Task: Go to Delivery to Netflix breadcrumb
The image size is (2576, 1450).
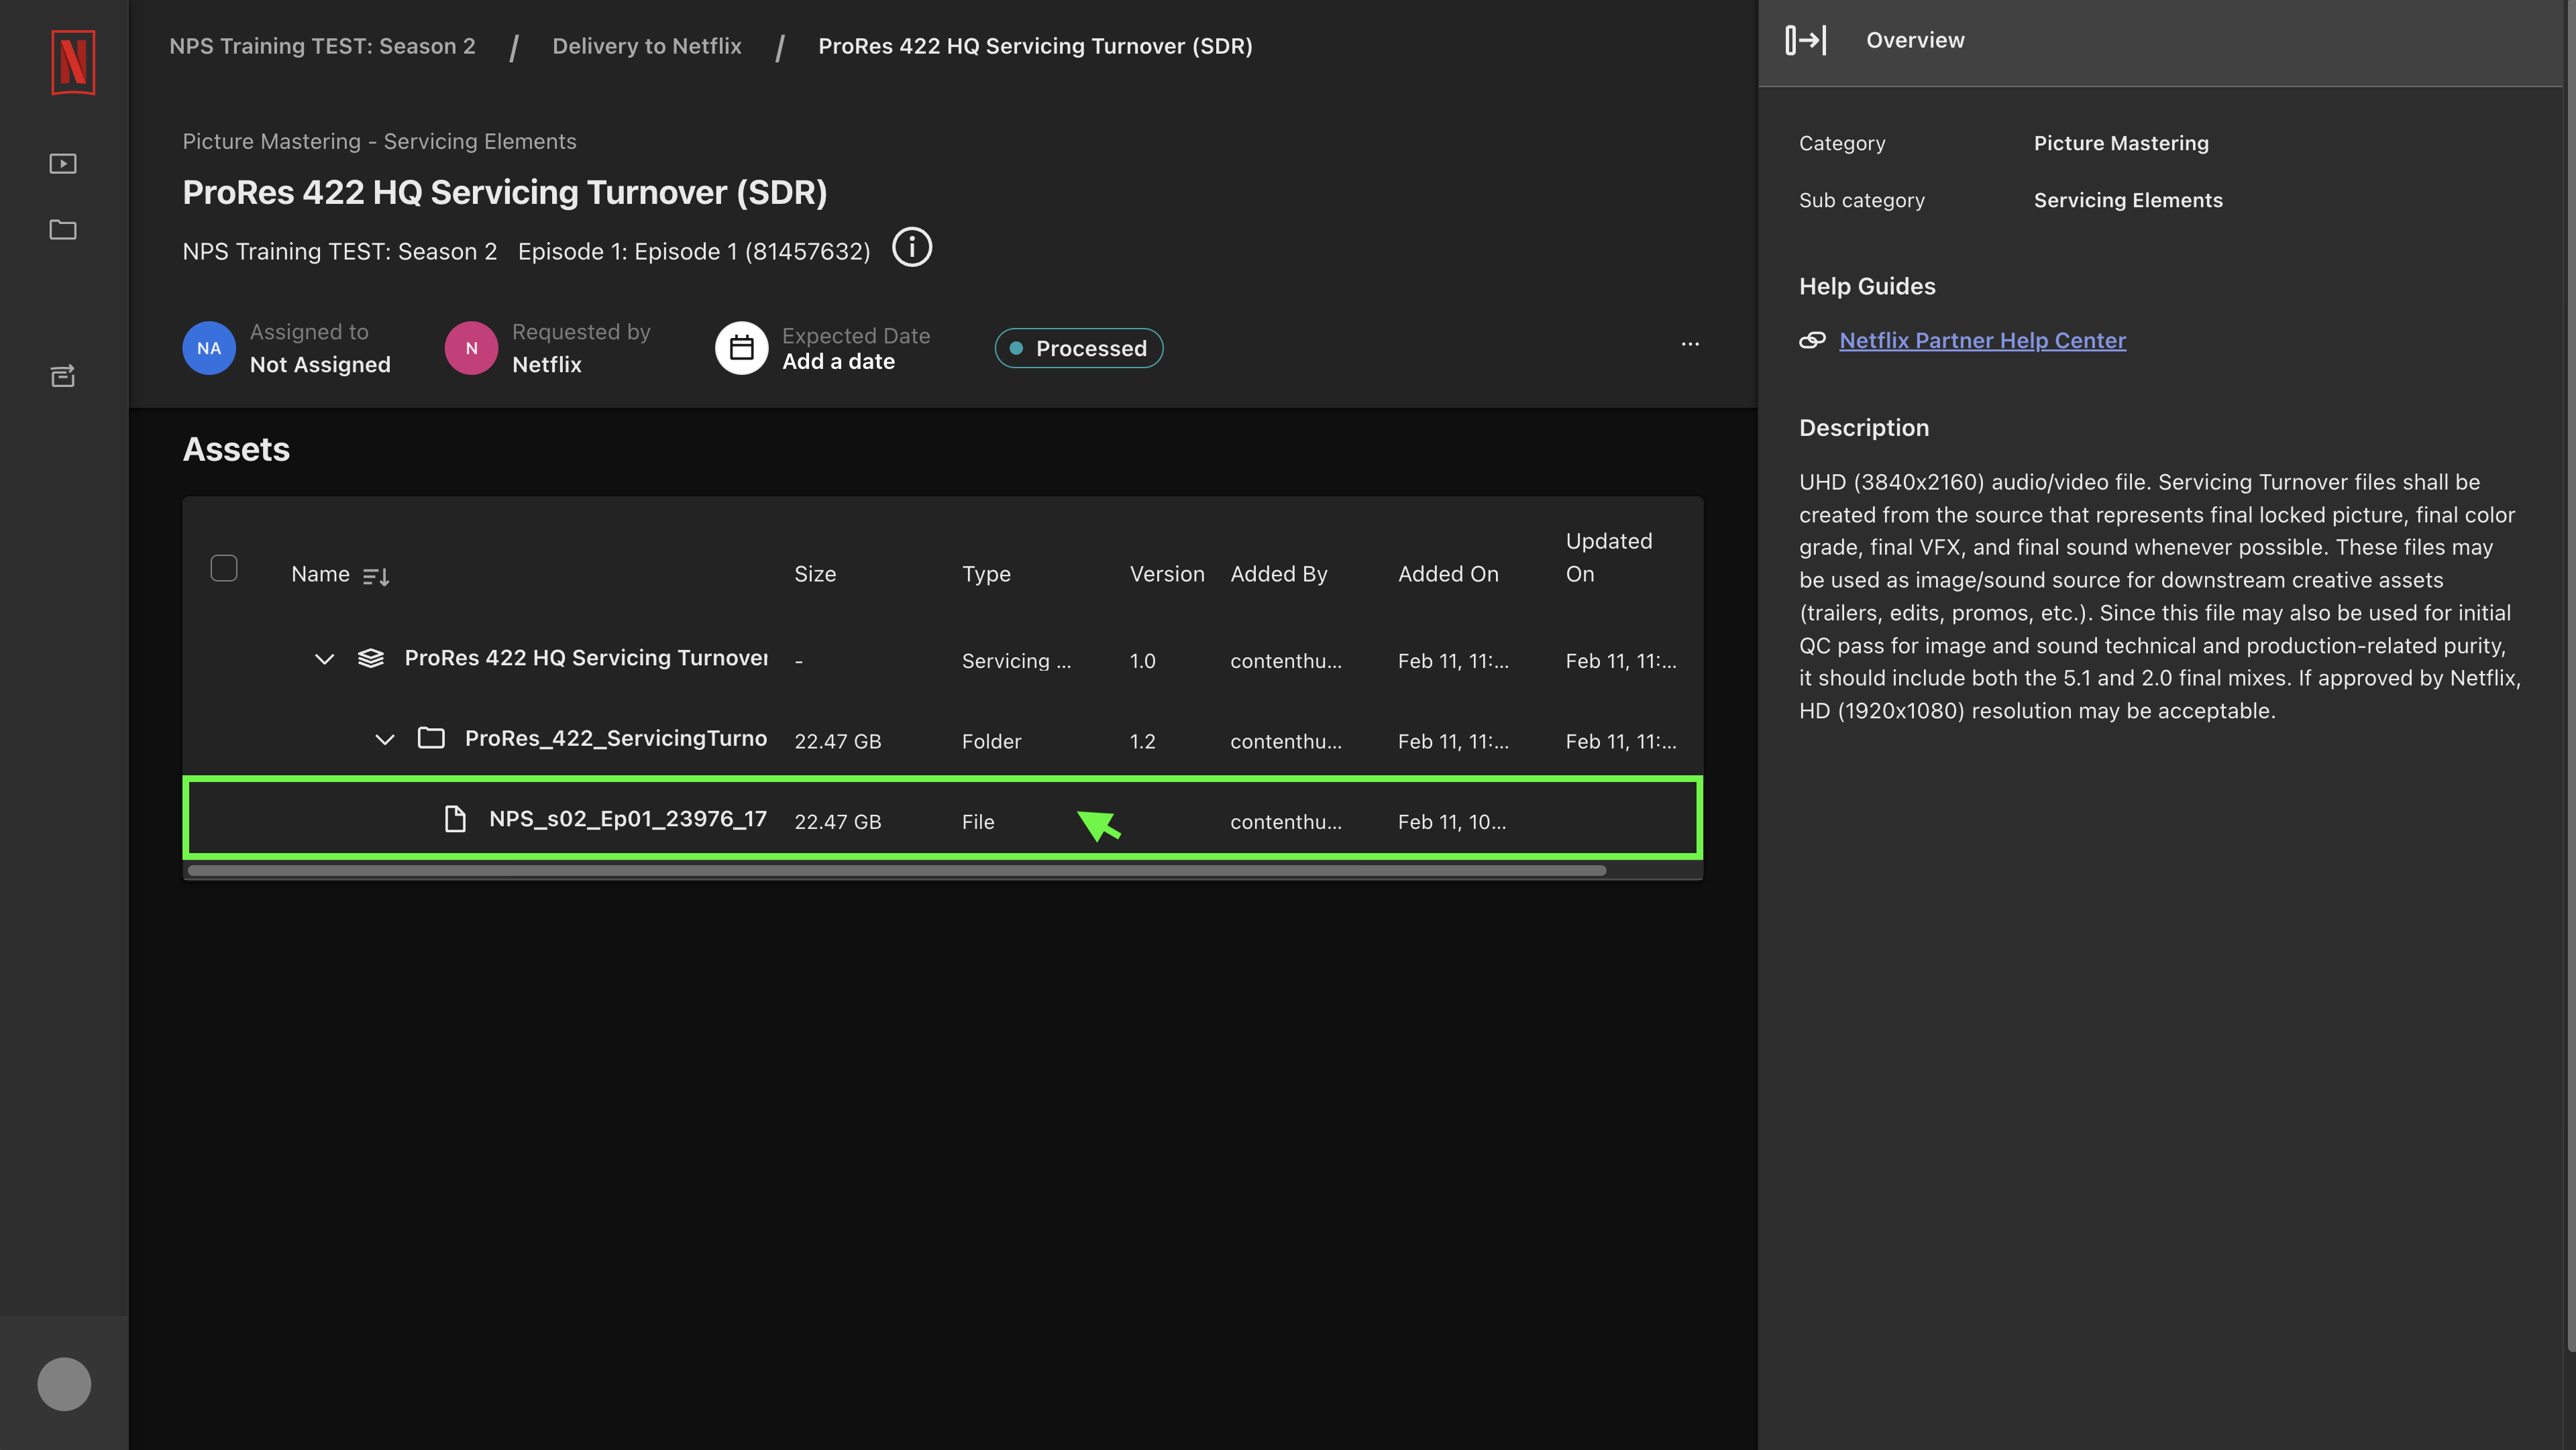Action: click(x=647, y=46)
